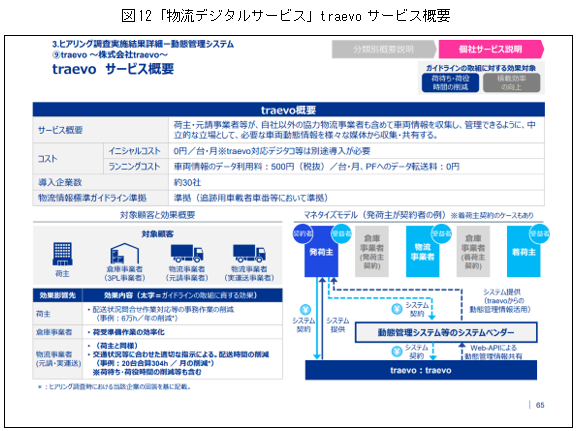Screen dimensions: 579x431
Task: Click the 対象顧客と効果概要 heading
Action: (x=157, y=215)
